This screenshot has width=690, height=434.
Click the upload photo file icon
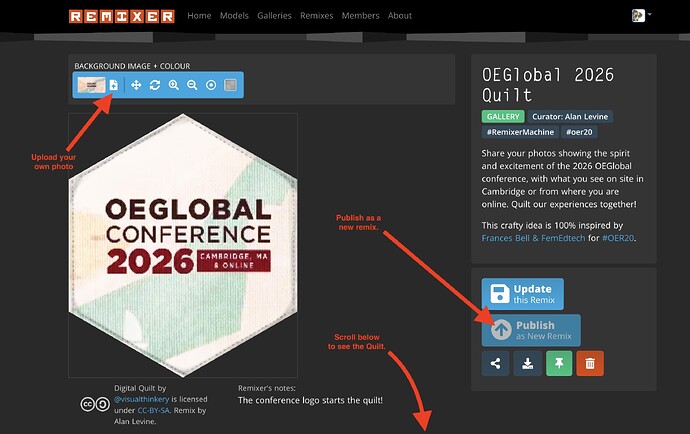tap(114, 85)
